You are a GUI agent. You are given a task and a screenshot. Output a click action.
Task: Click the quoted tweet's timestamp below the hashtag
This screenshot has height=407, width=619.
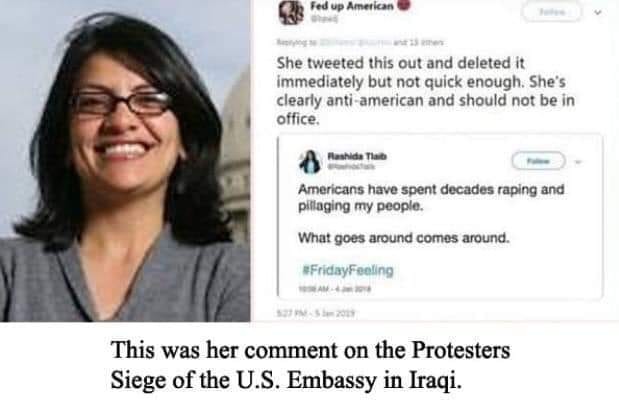pos(334,289)
